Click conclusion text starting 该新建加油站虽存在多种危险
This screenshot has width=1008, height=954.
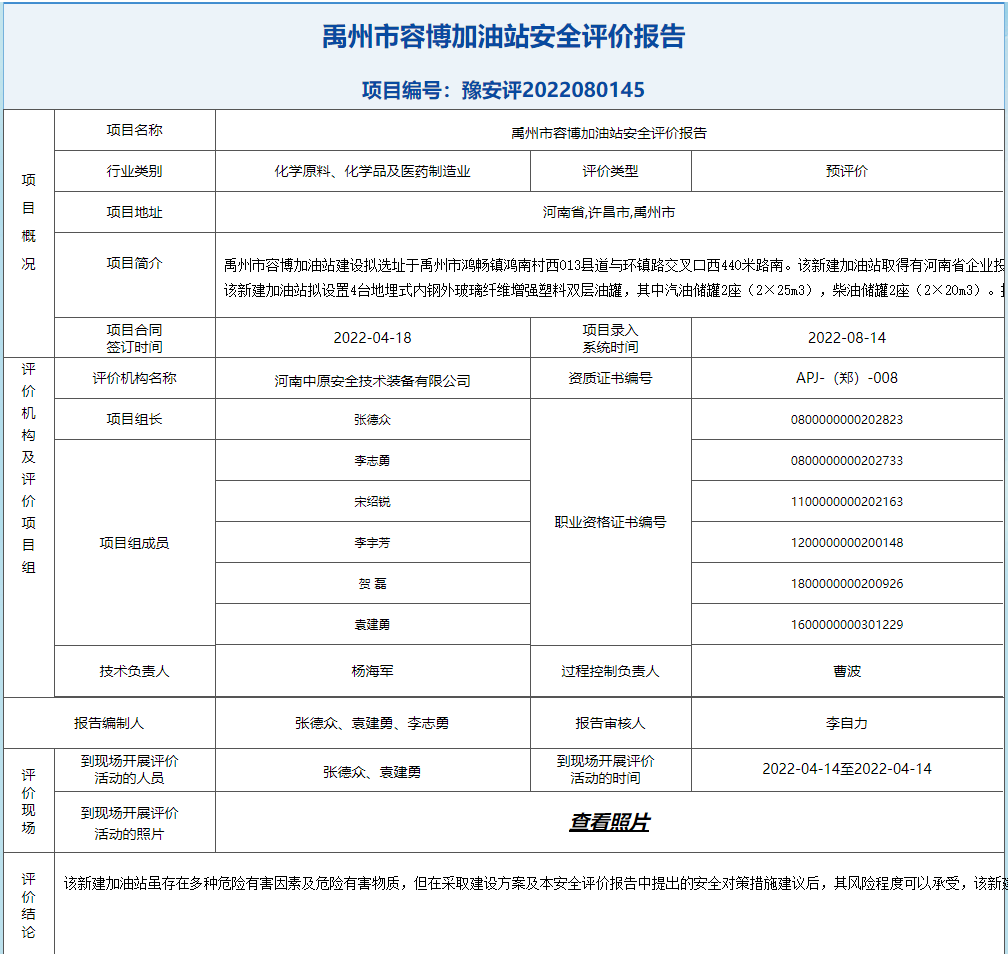click(x=535, y=883)
